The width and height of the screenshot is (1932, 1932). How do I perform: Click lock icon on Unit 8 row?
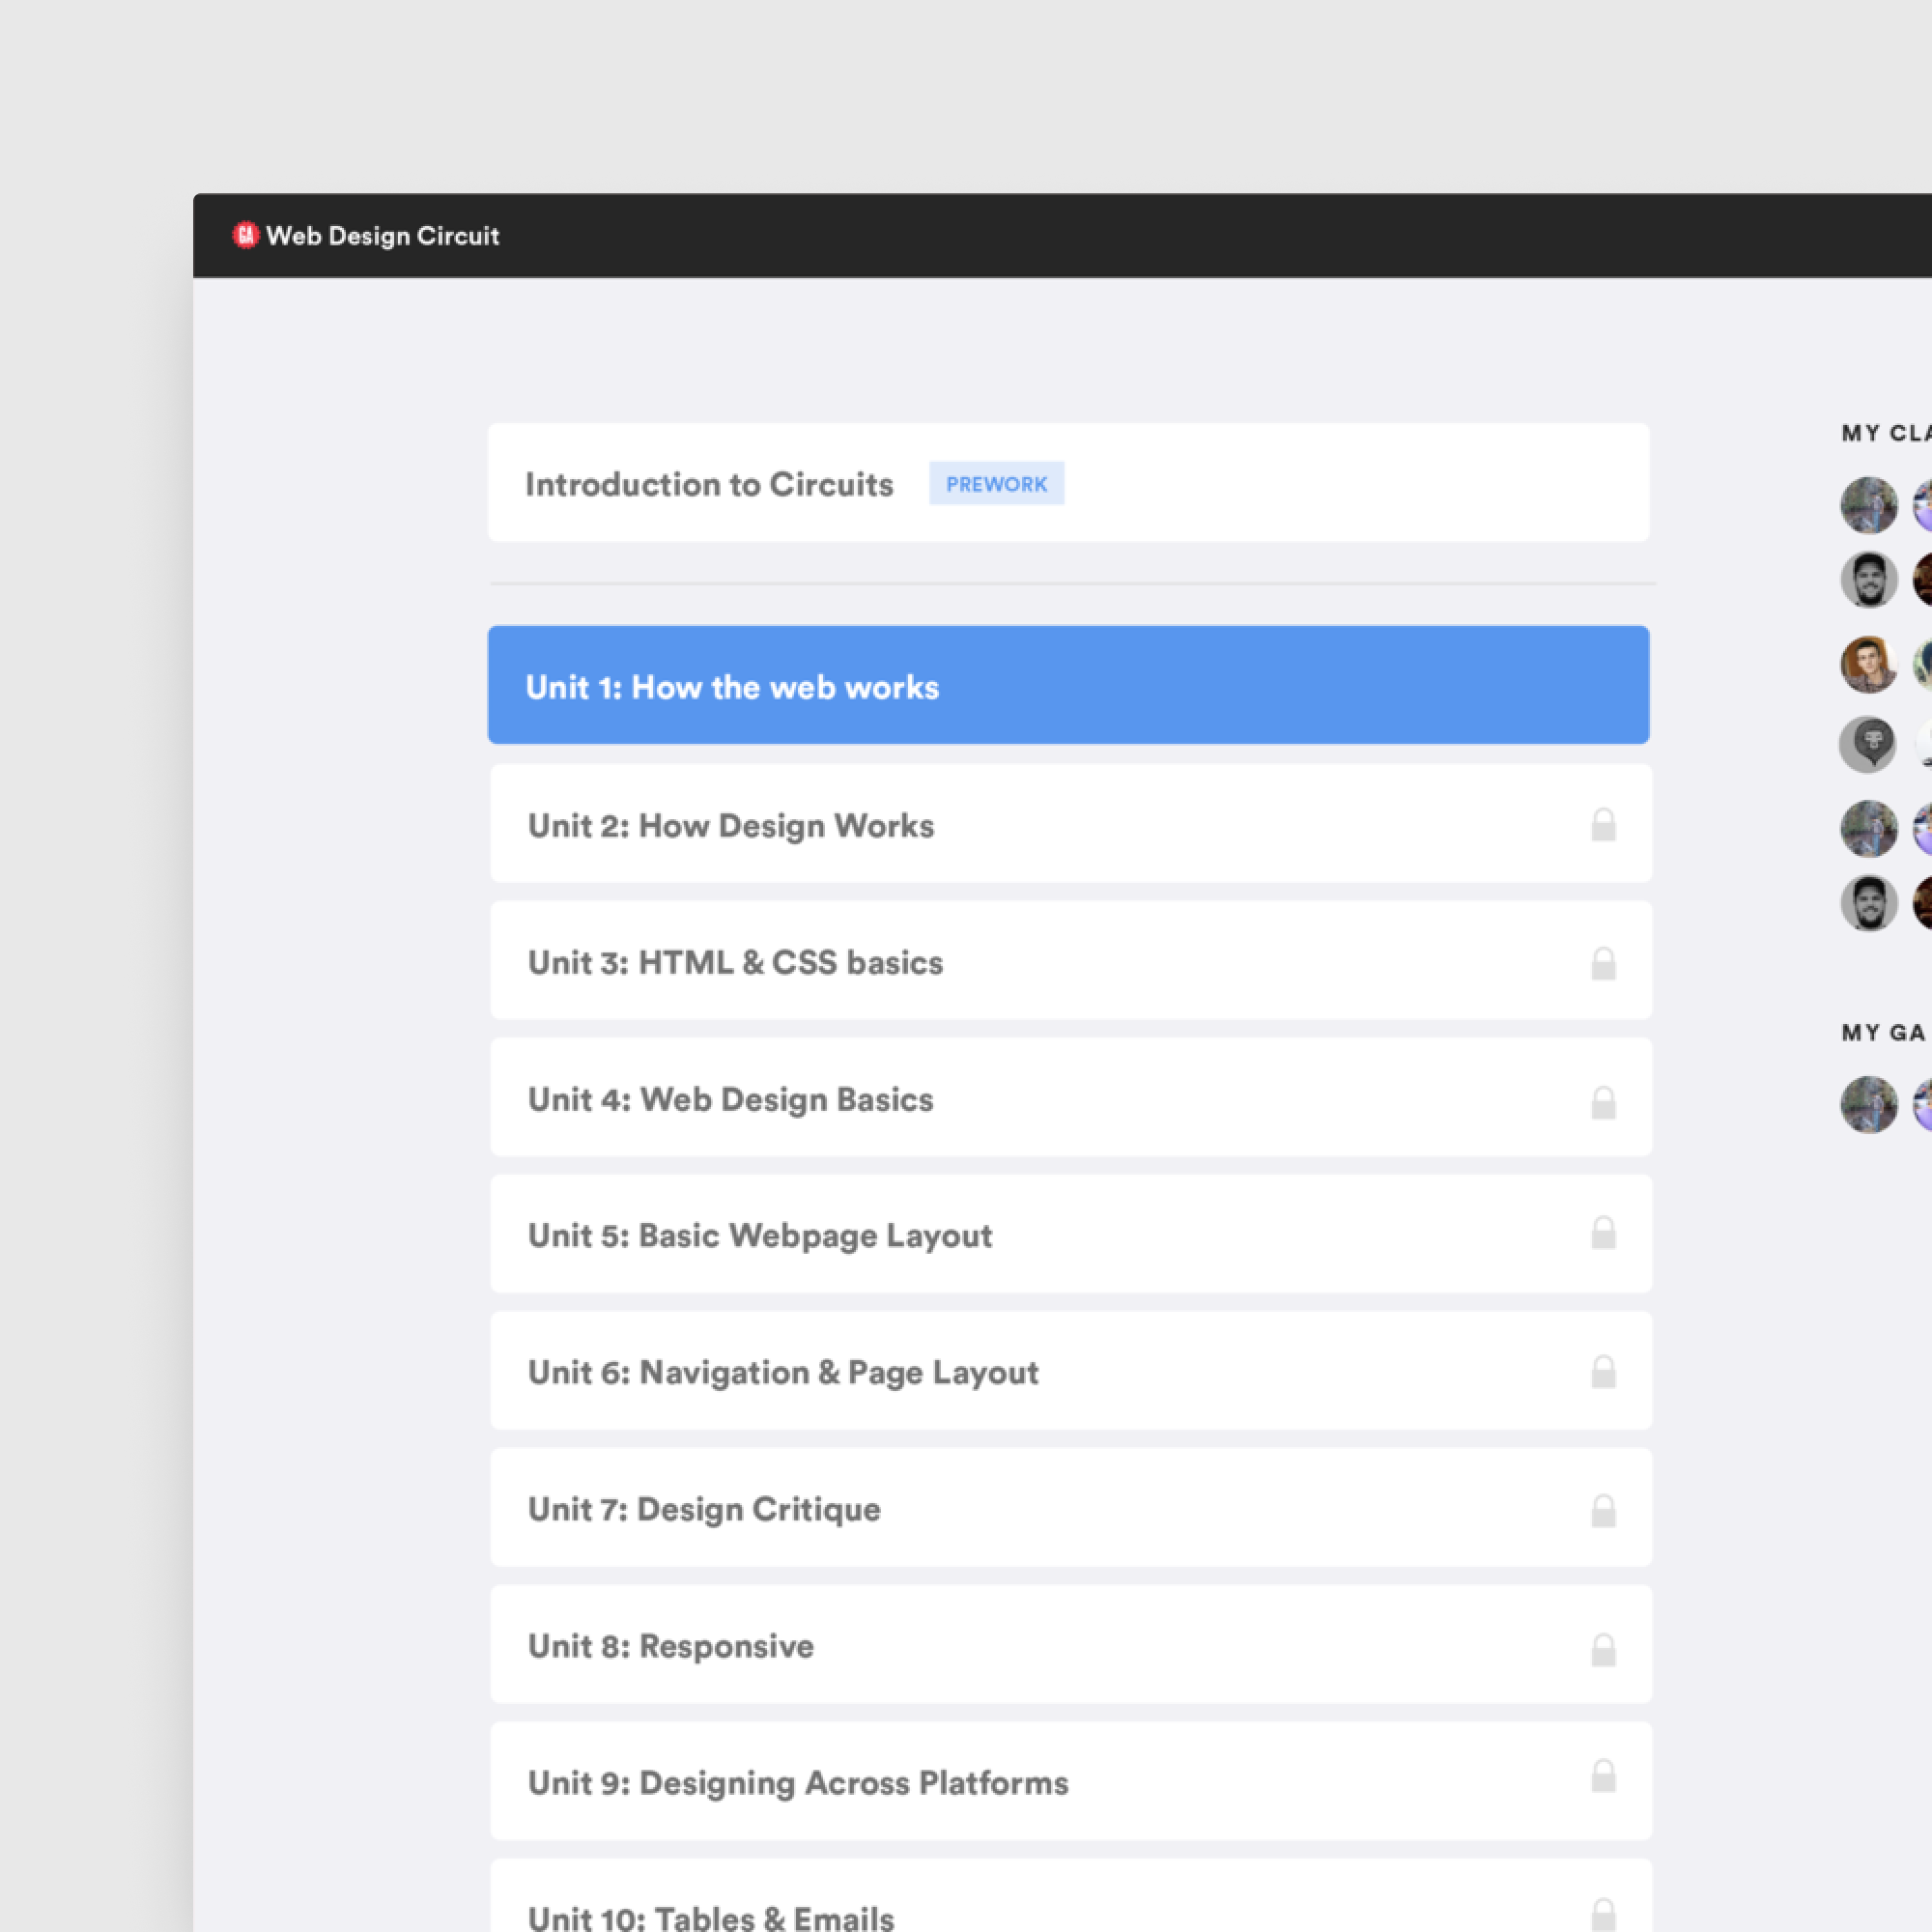click(1603, 1649)
